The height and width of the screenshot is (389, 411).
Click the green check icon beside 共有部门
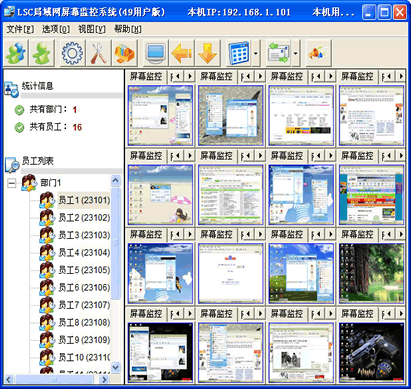20,110
